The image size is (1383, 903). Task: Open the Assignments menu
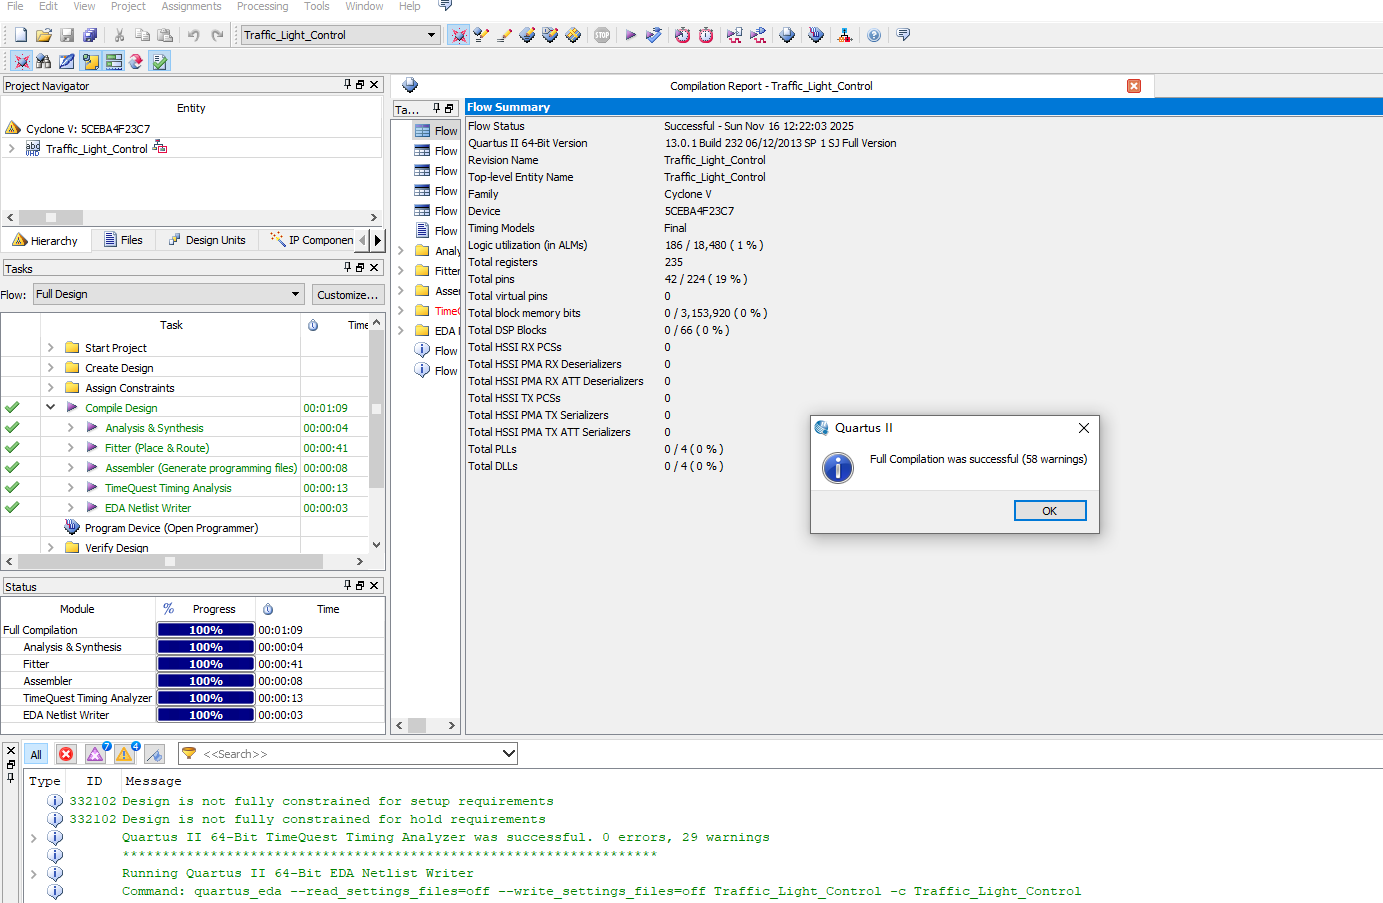[191, 6]
